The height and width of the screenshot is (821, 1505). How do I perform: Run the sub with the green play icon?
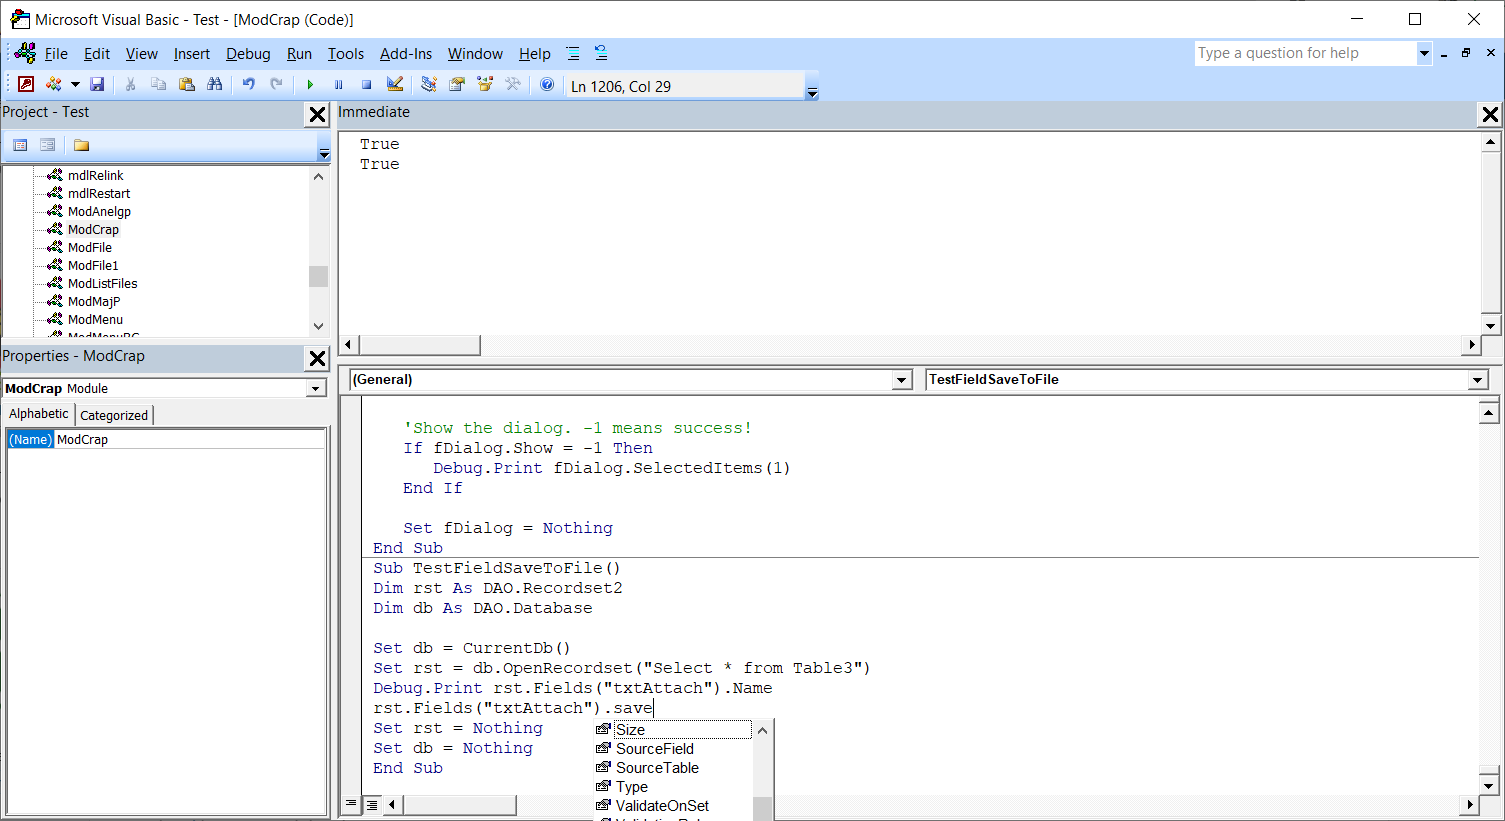(x=310, y=85)
